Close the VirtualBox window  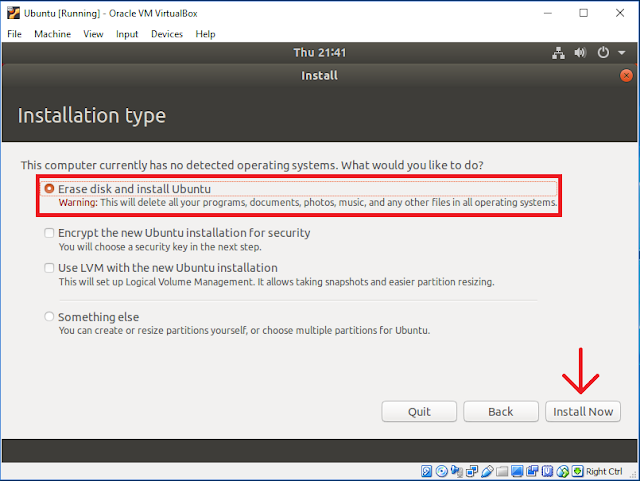[x=620, y=13]
